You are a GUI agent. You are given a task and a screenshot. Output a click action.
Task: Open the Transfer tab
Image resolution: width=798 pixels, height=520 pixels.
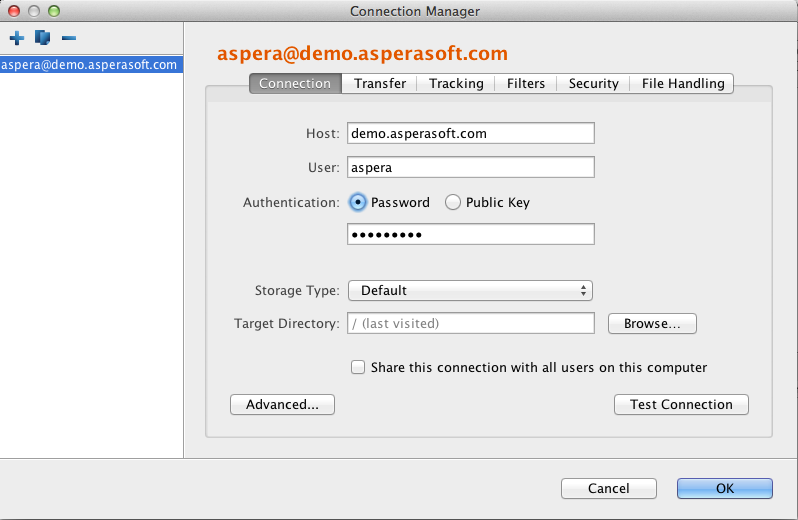coord(380,83)
